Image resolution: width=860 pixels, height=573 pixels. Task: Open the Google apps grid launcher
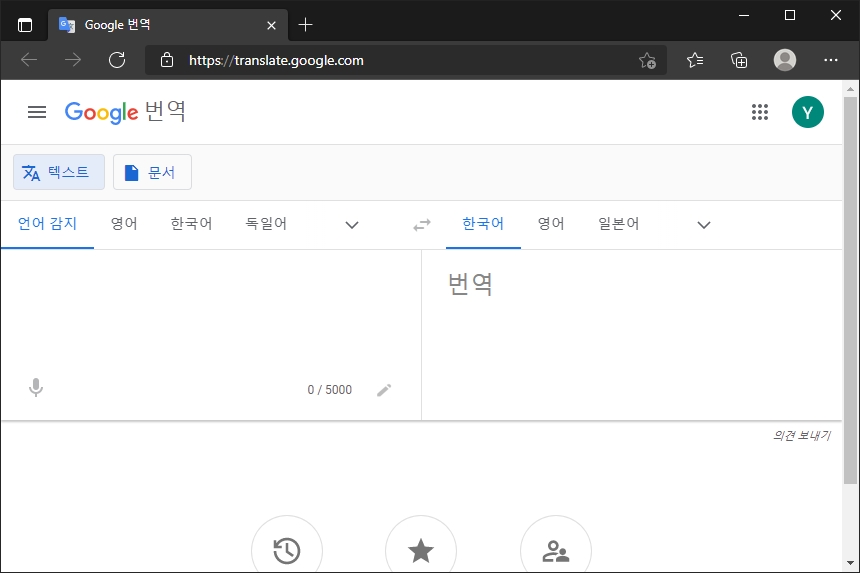pos(760,112)
